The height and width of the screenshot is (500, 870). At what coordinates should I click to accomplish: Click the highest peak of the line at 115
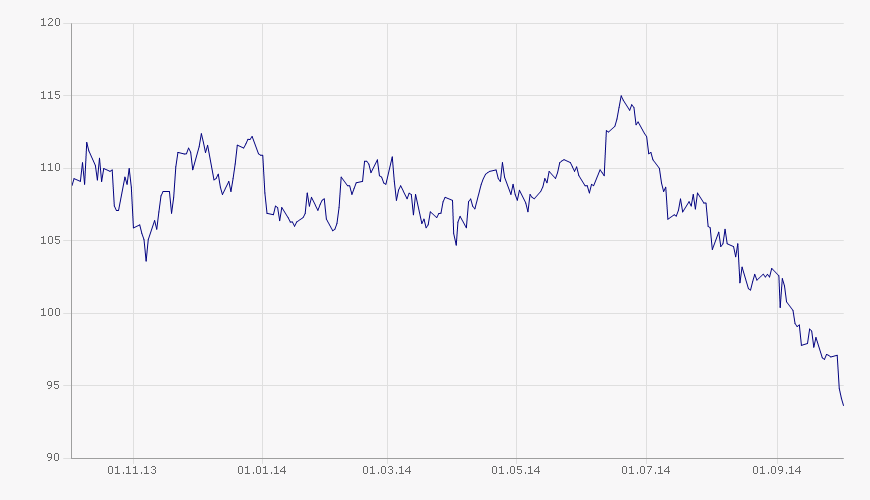coord(621,96)
